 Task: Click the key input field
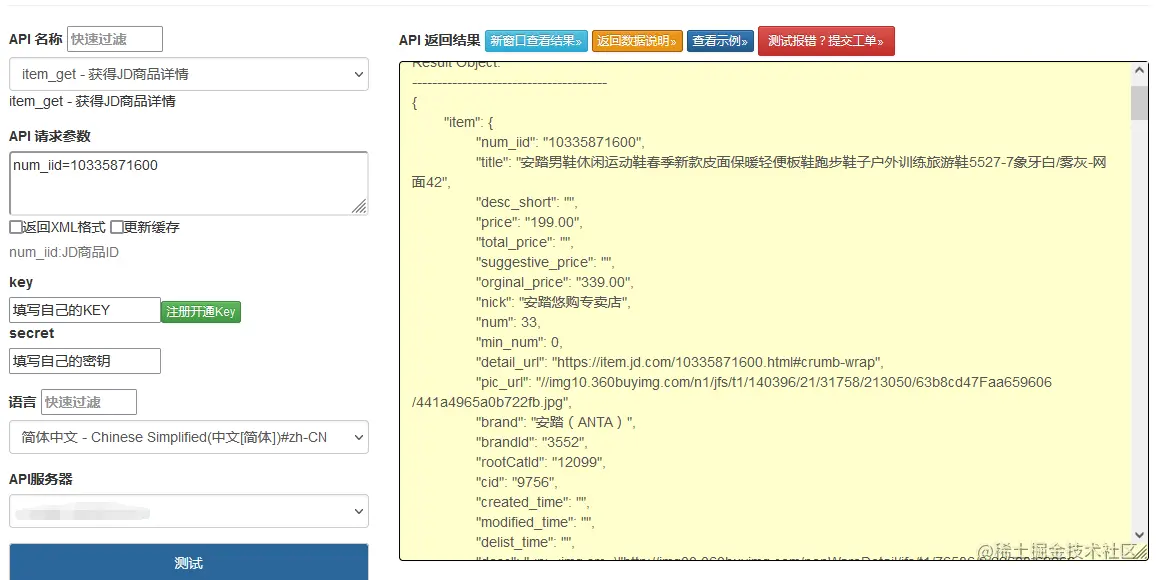(85, 310)
